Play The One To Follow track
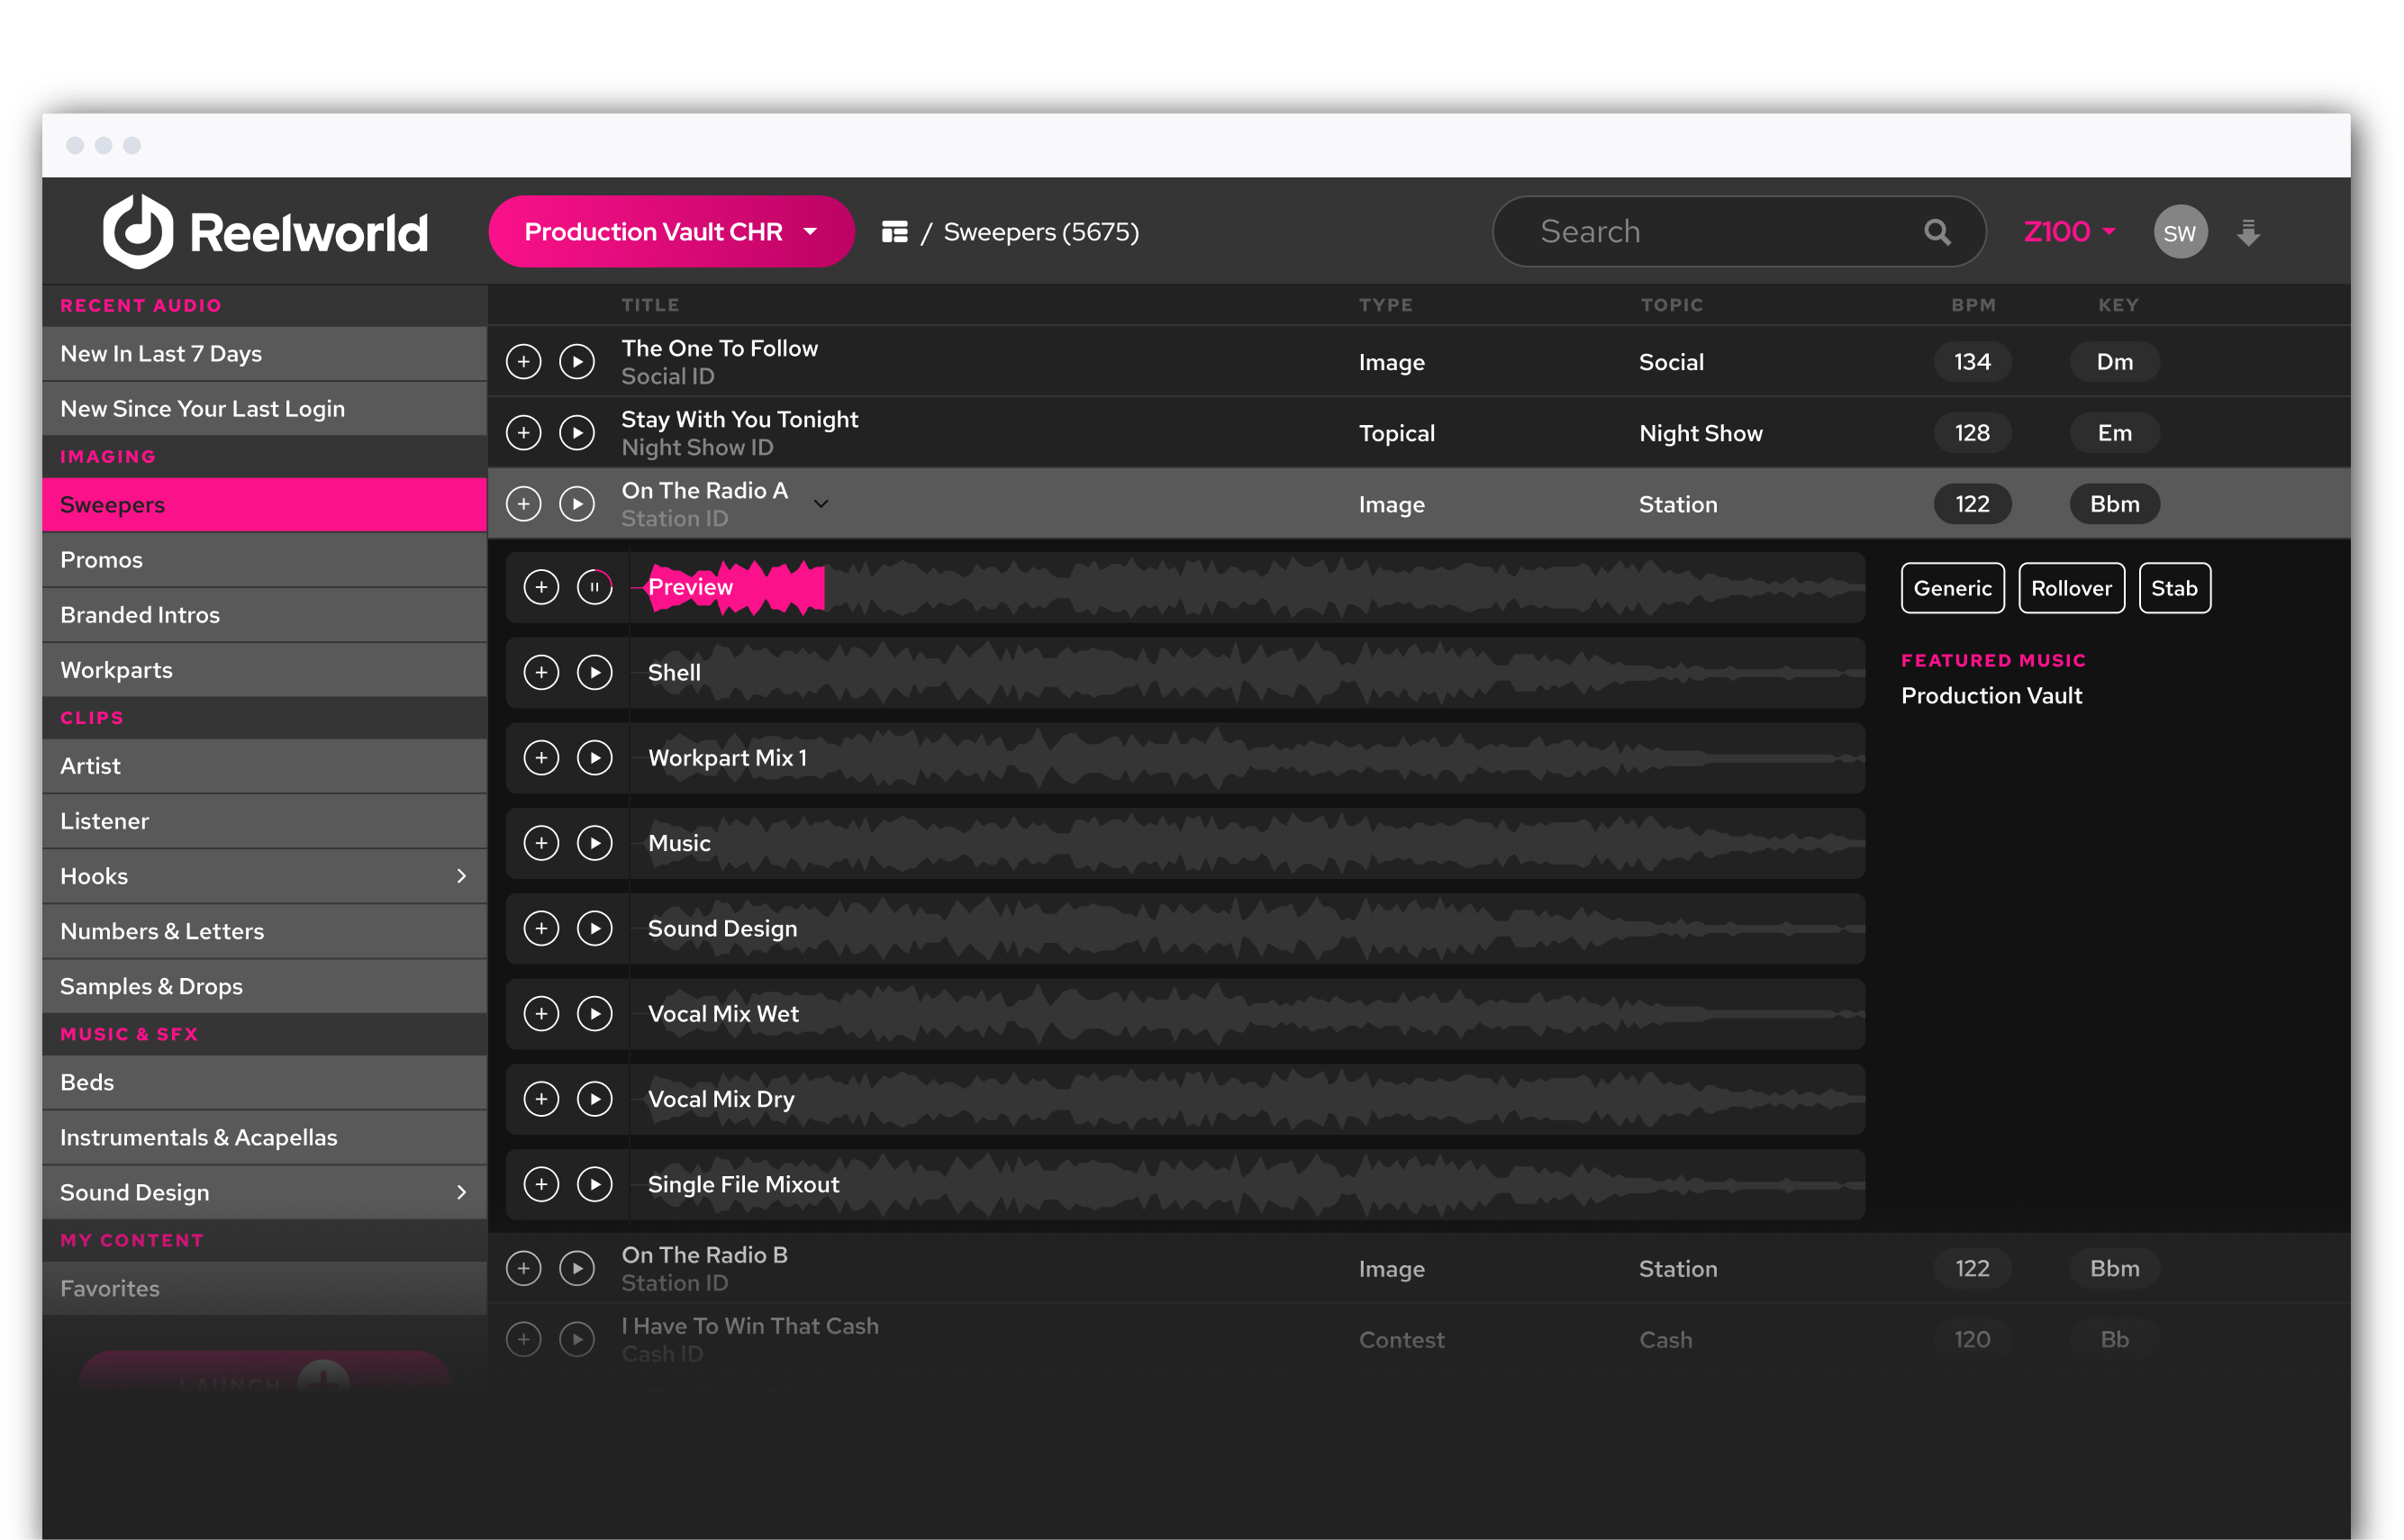Image resolution: width=2404 pixels, height=1540 pixels. pos(577,362)
